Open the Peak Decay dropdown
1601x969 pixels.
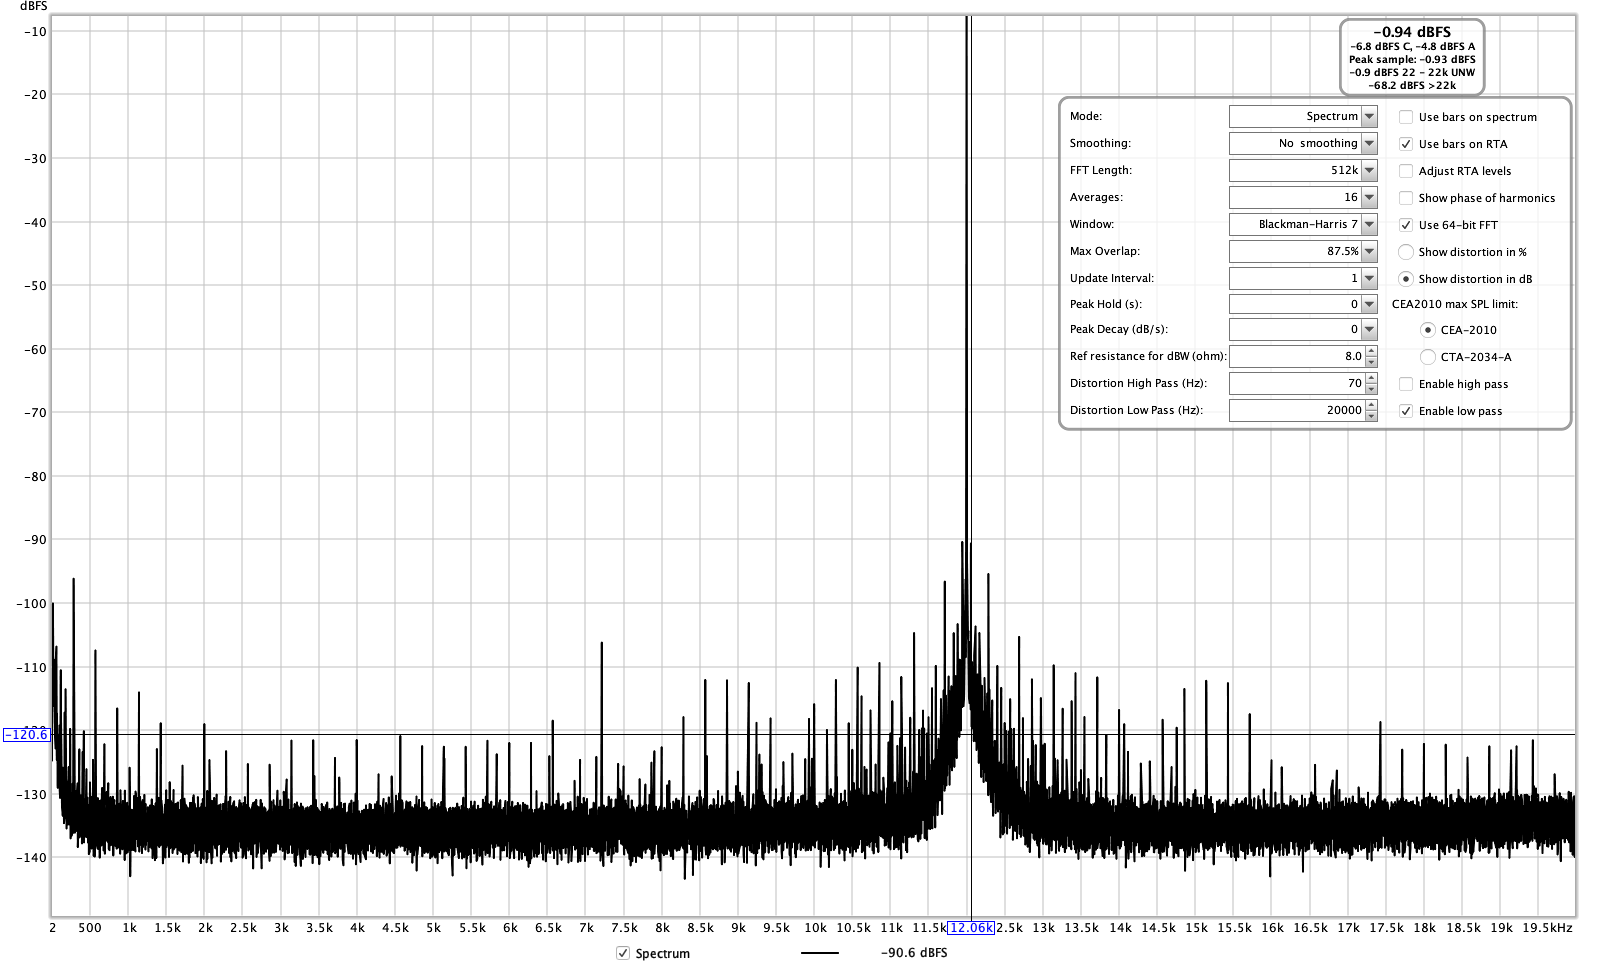(1302, 330)
